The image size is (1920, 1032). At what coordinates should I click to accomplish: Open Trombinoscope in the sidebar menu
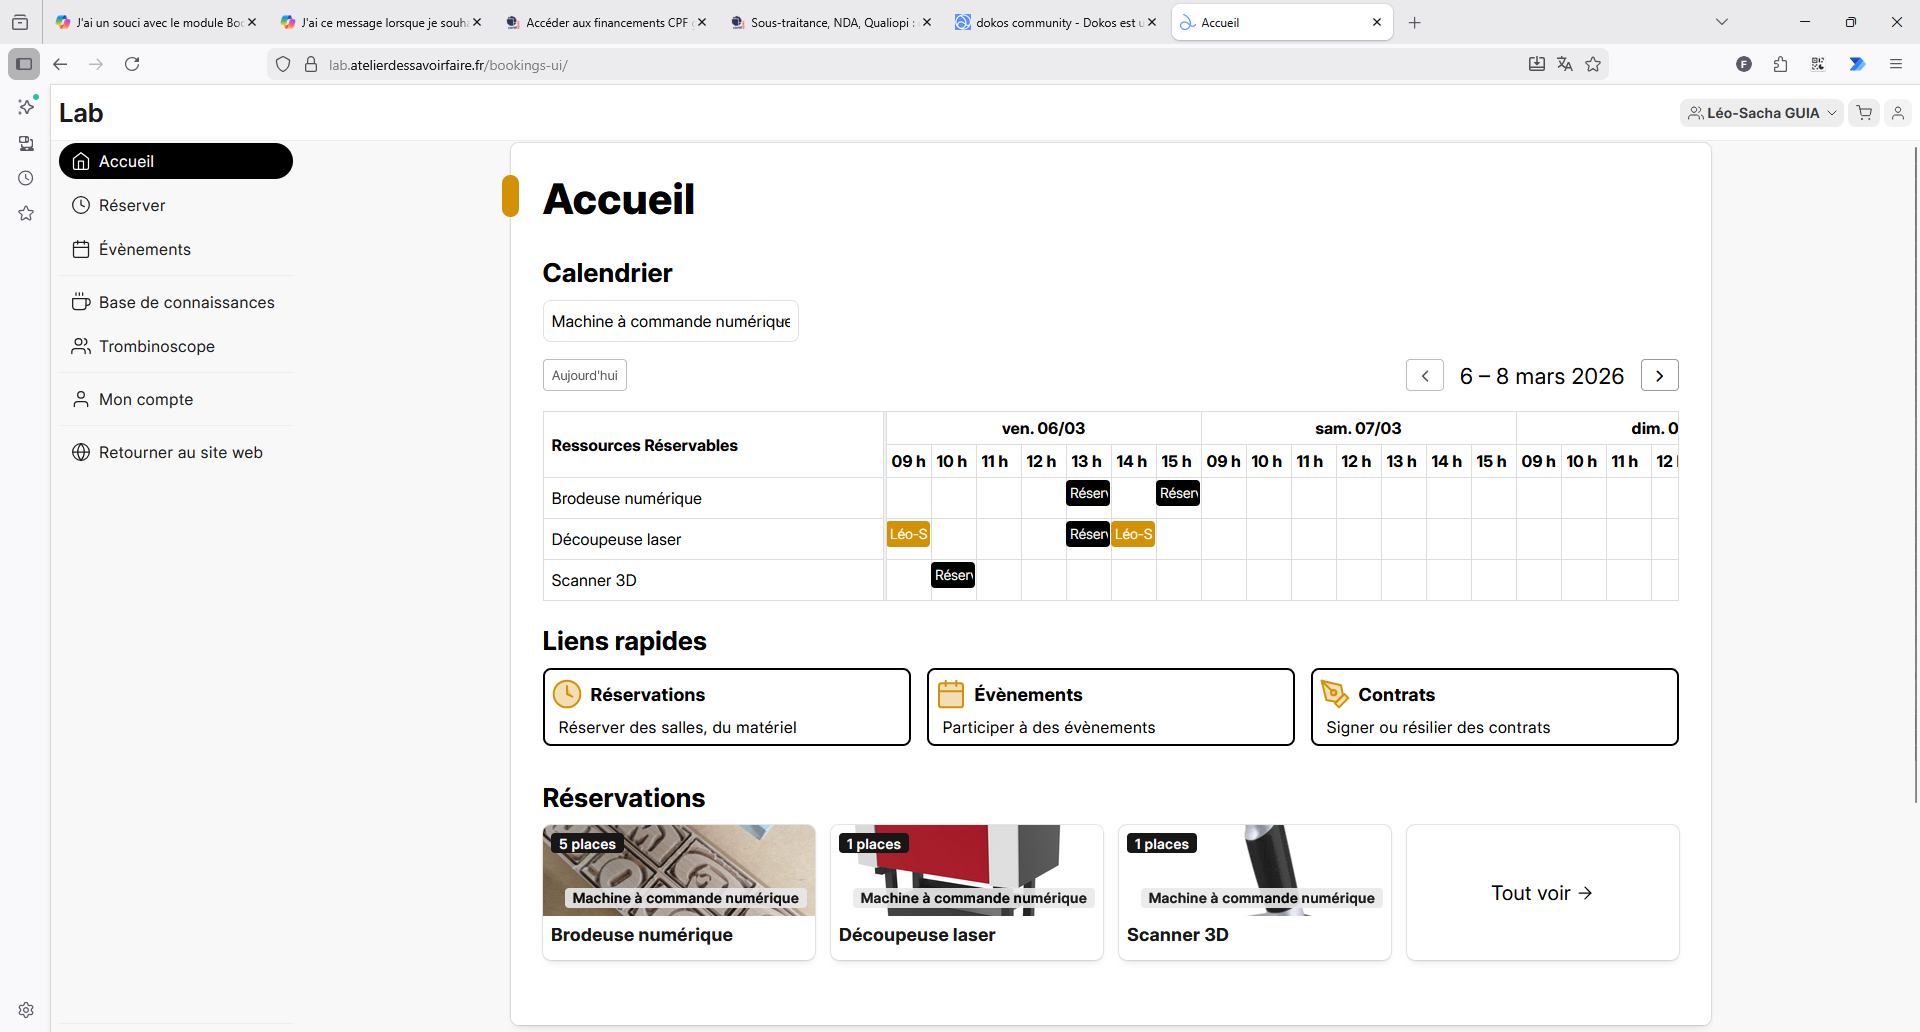click(156, 346)
